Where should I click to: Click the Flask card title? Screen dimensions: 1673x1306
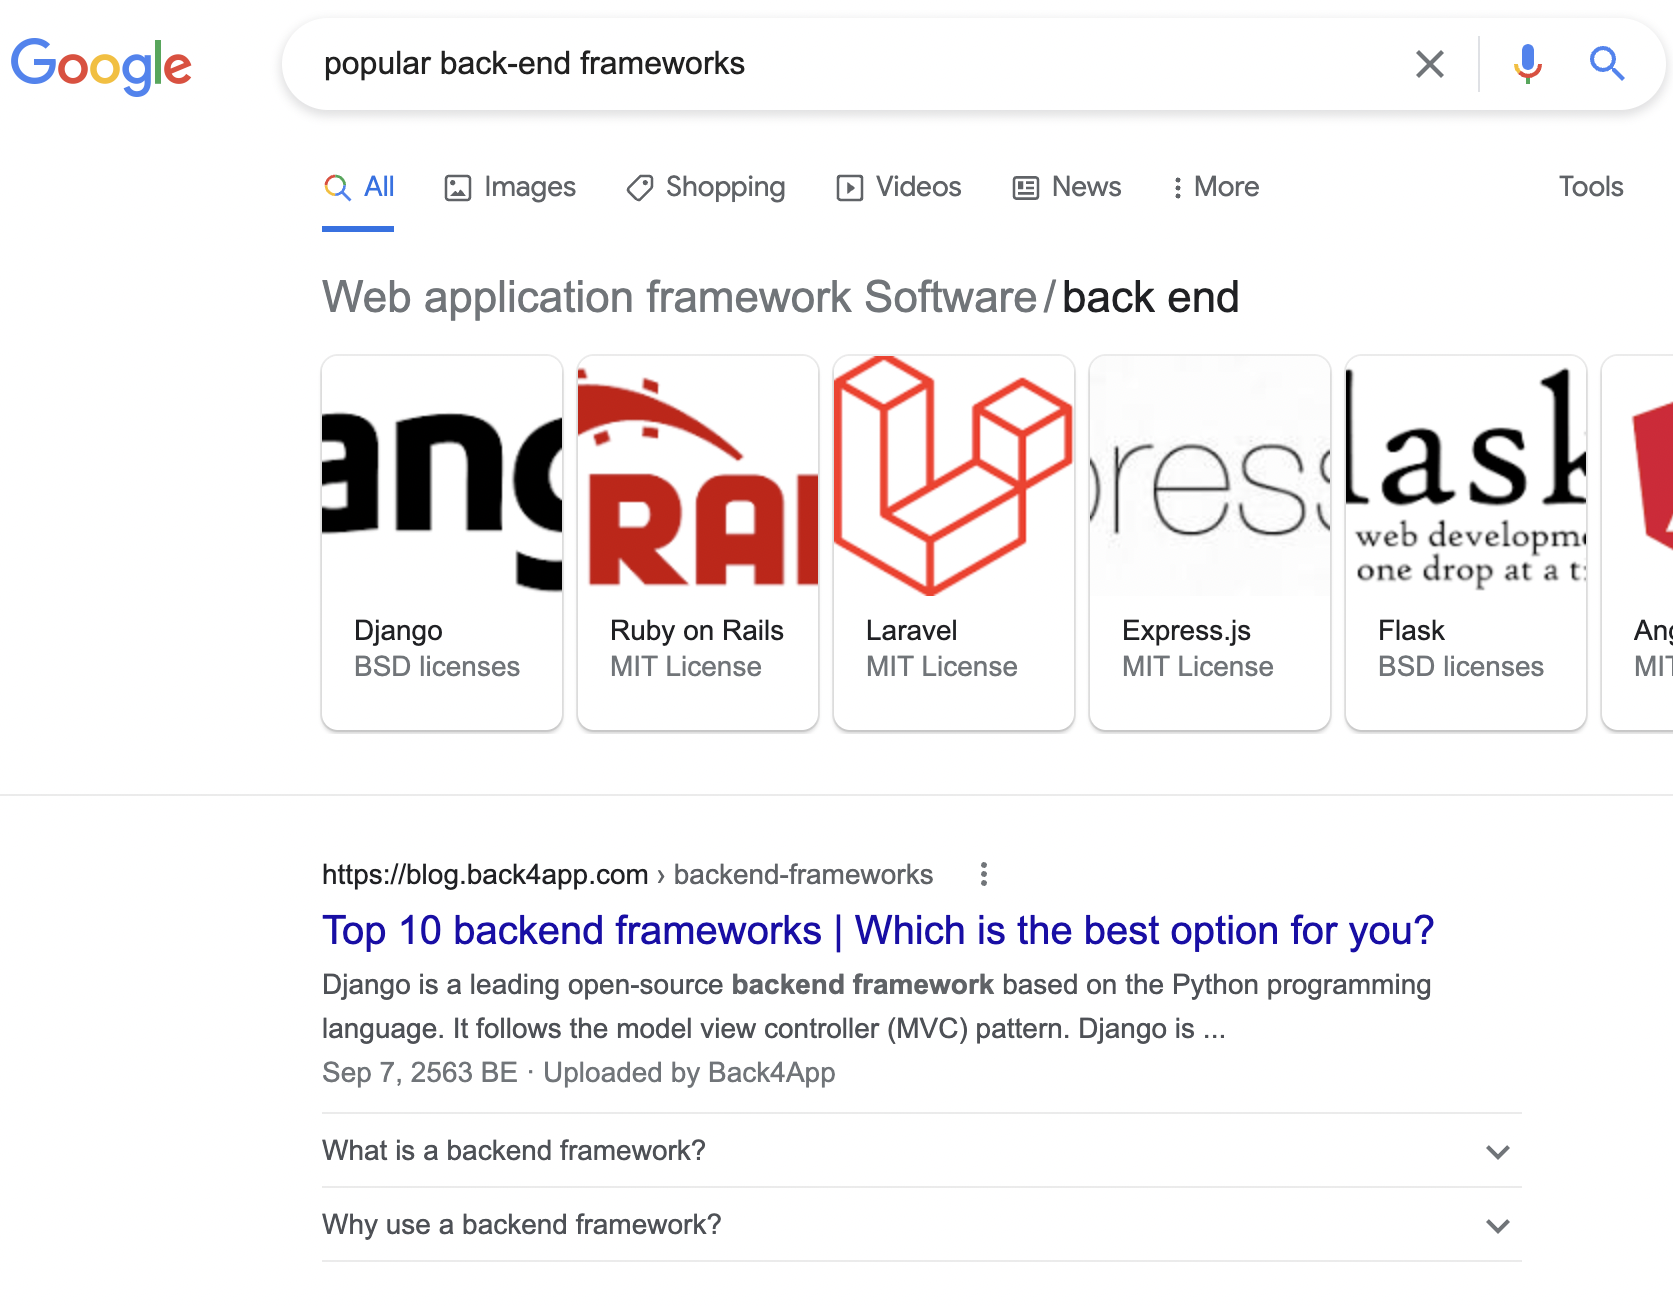click(x=1411, y=631)
